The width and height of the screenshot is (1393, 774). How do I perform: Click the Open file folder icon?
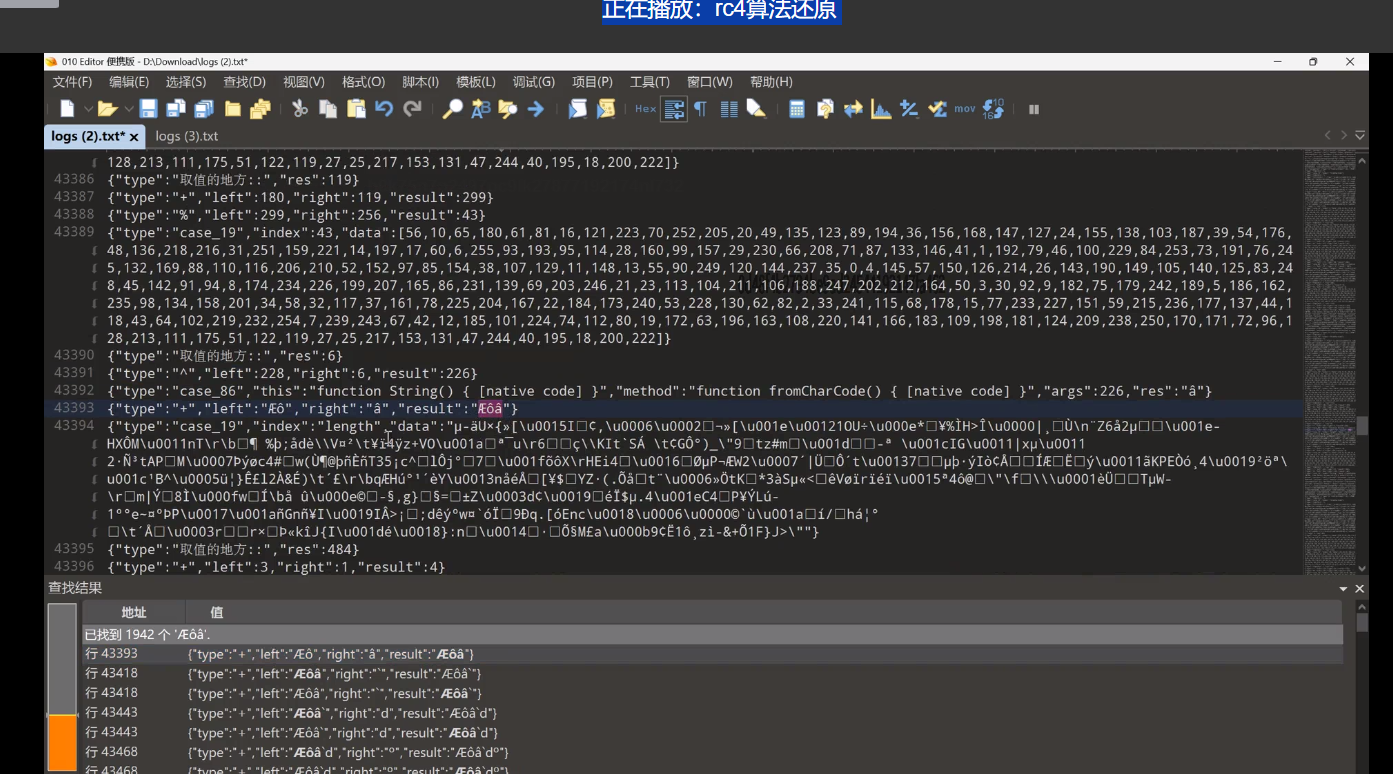[106, 109]
